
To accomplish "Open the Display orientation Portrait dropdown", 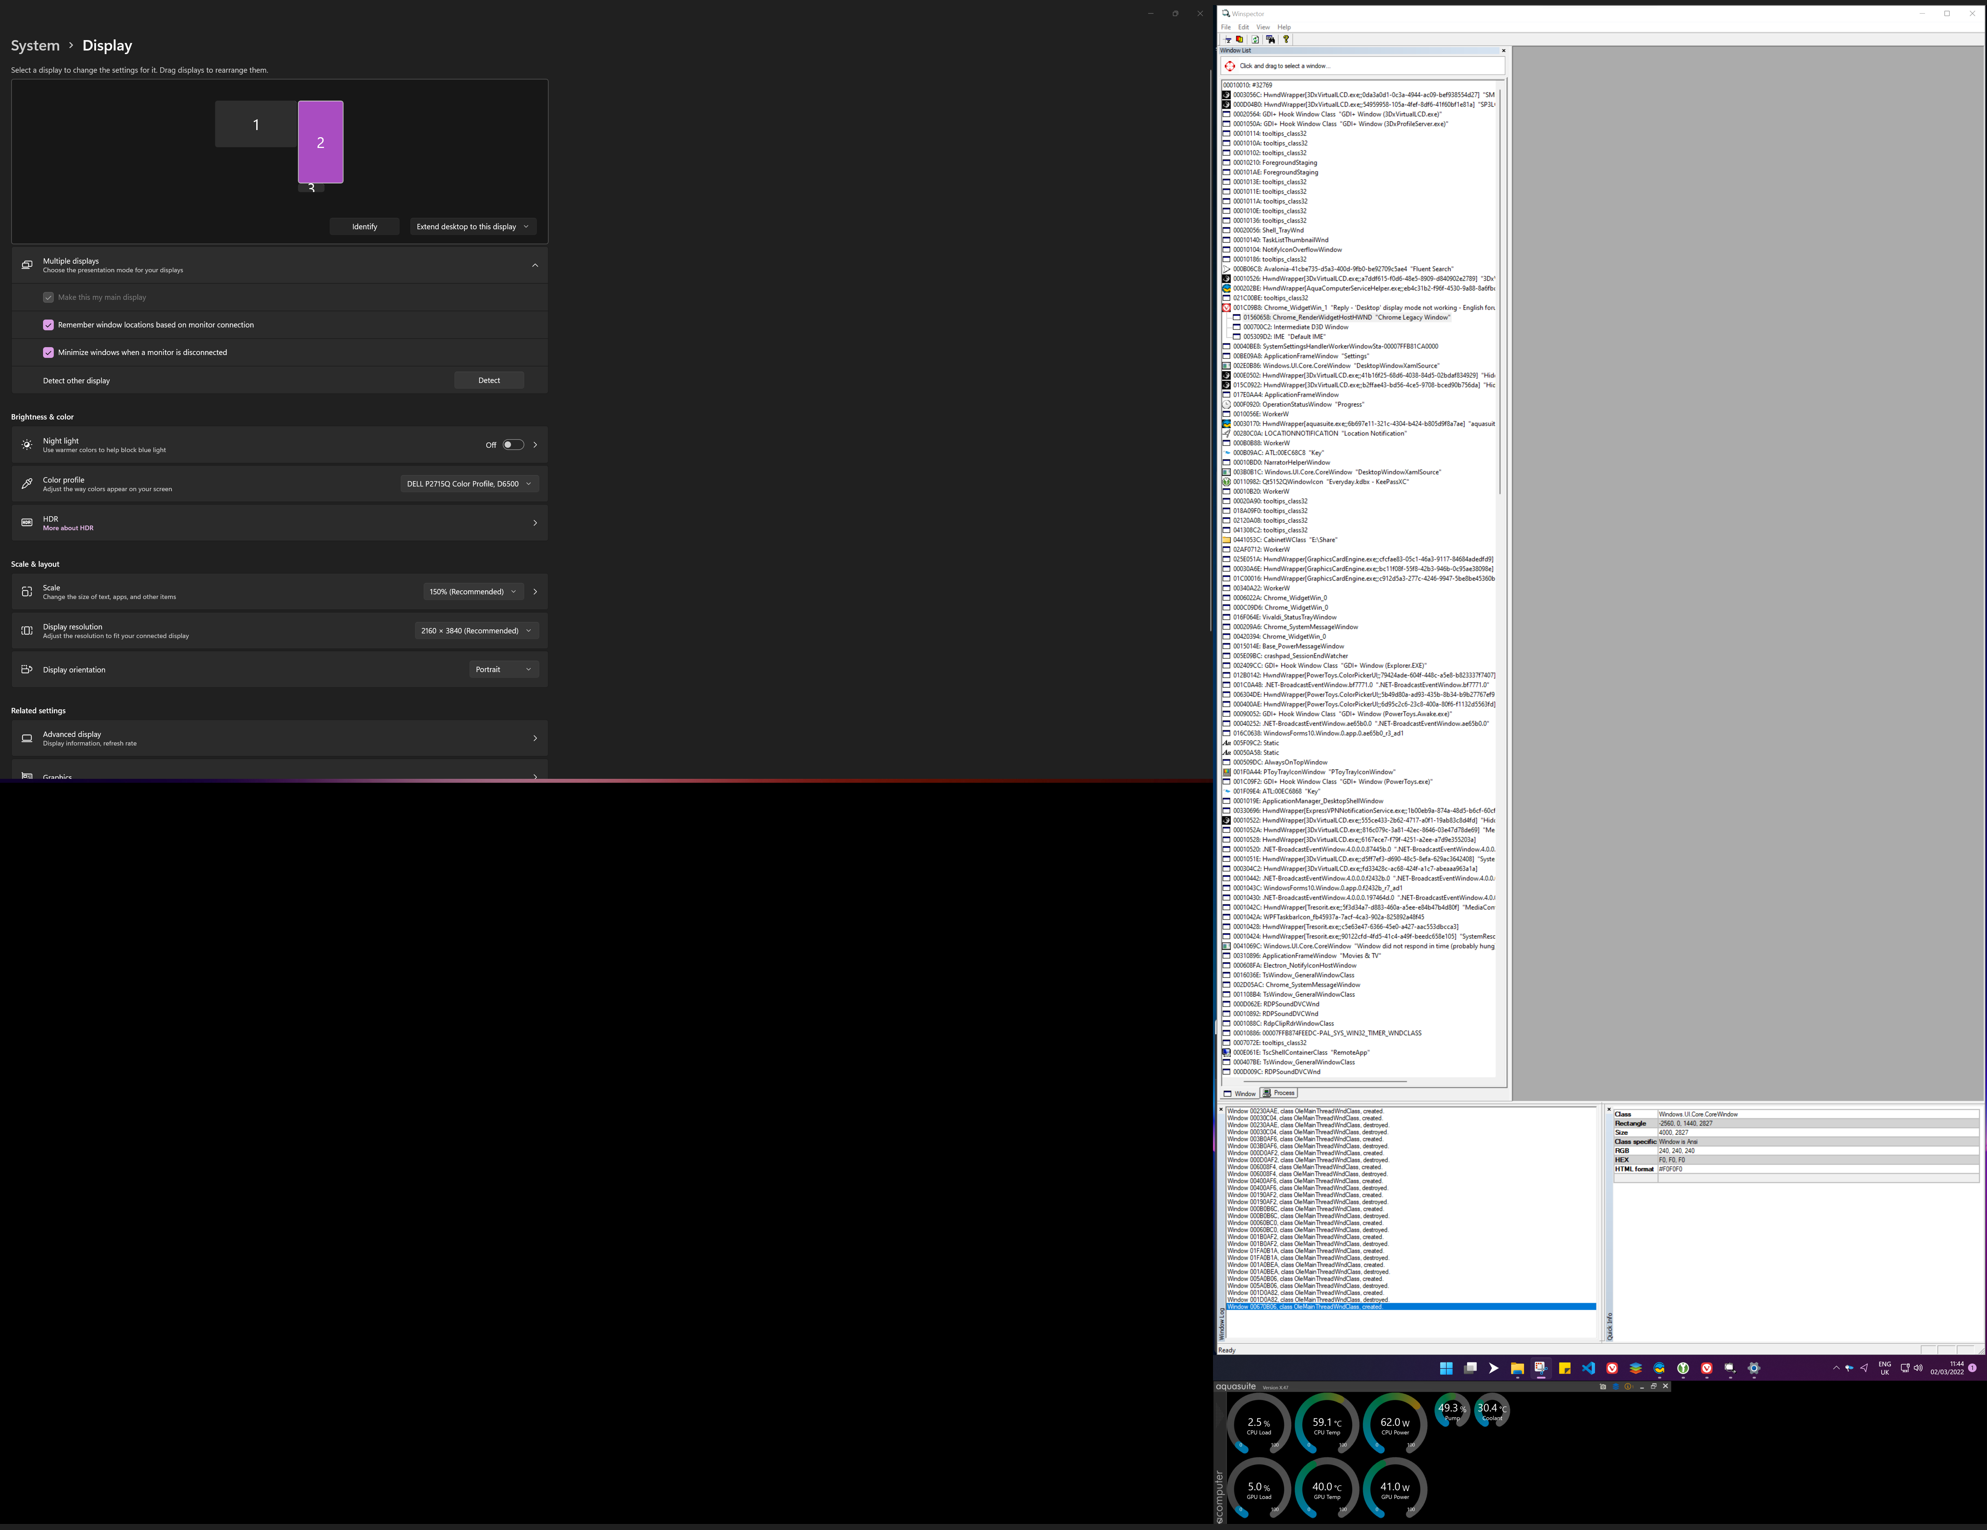I will click(x=503, y=670).
